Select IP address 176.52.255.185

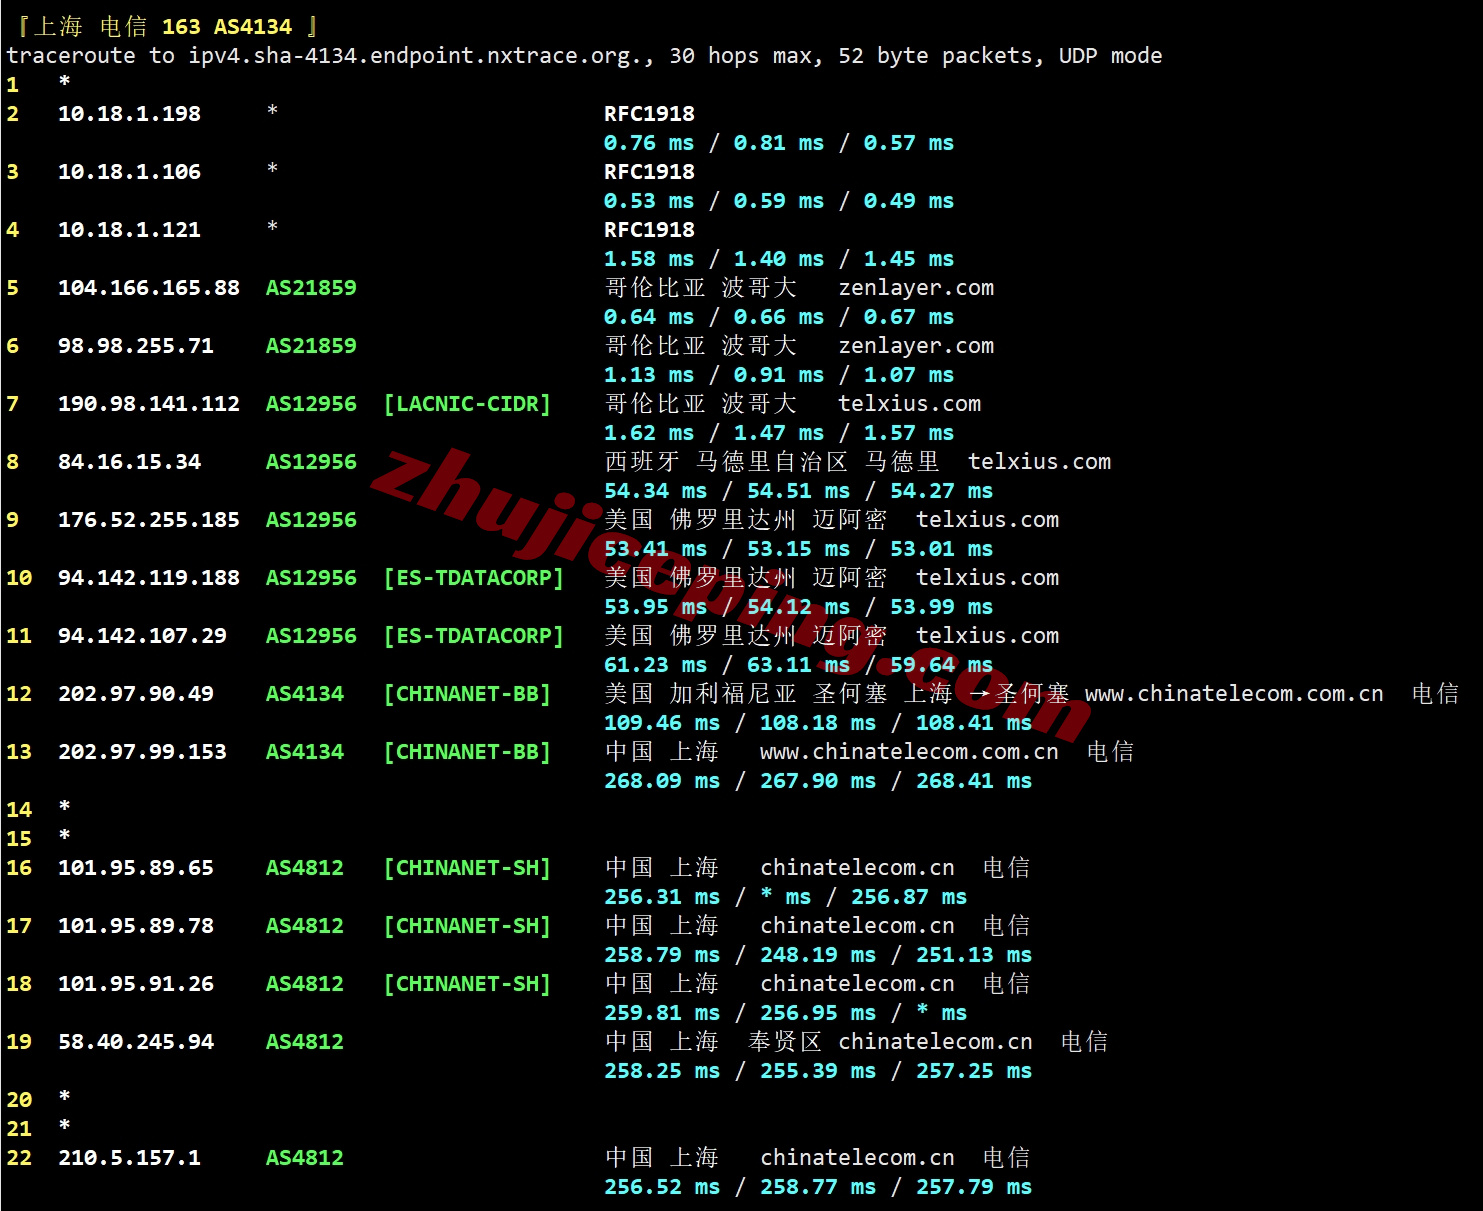148,520
